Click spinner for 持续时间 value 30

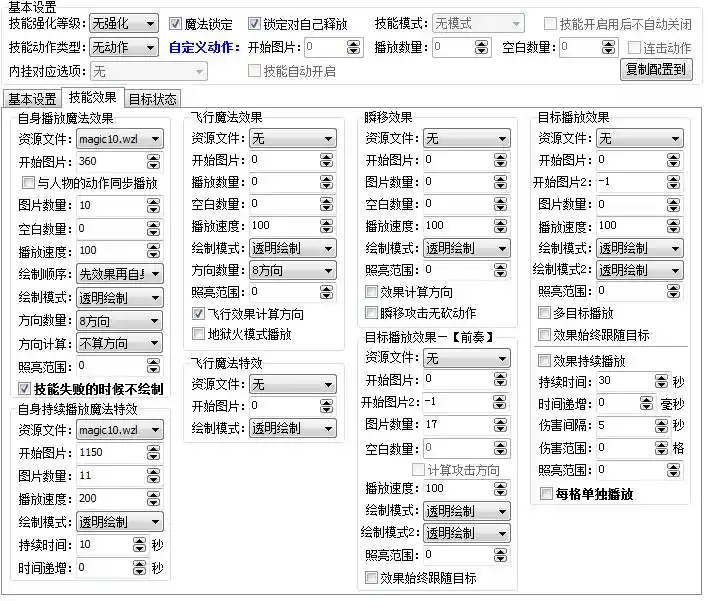pos(661,381)
